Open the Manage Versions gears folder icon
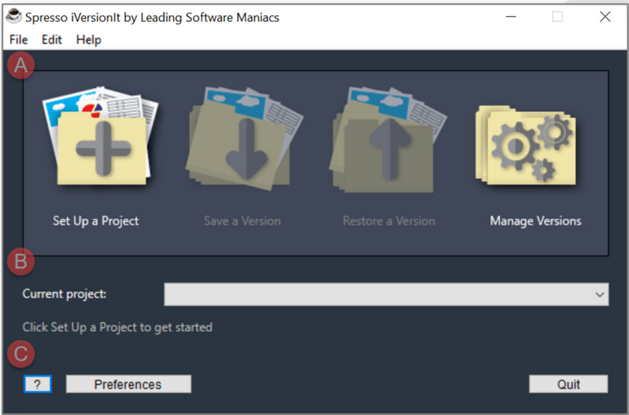 coord(526,146)
